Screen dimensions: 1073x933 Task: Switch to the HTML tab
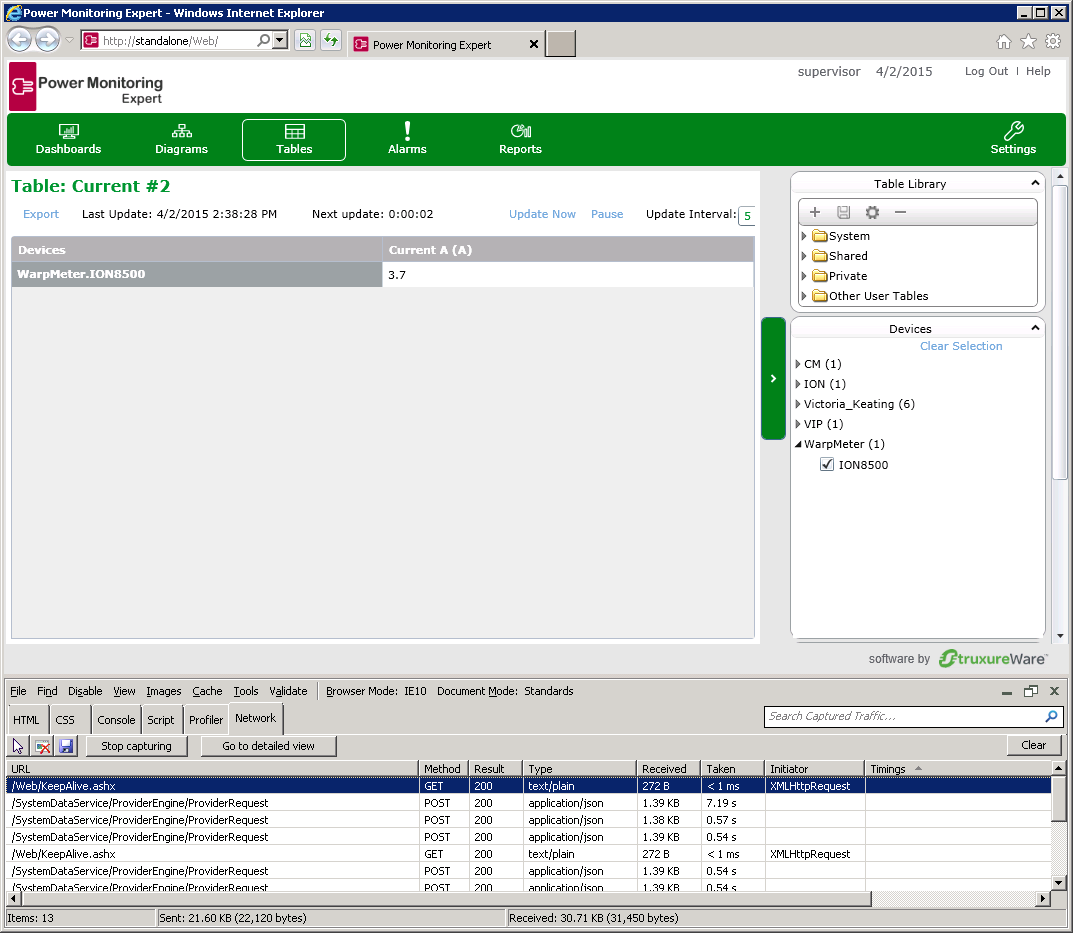tap(26, 719)
